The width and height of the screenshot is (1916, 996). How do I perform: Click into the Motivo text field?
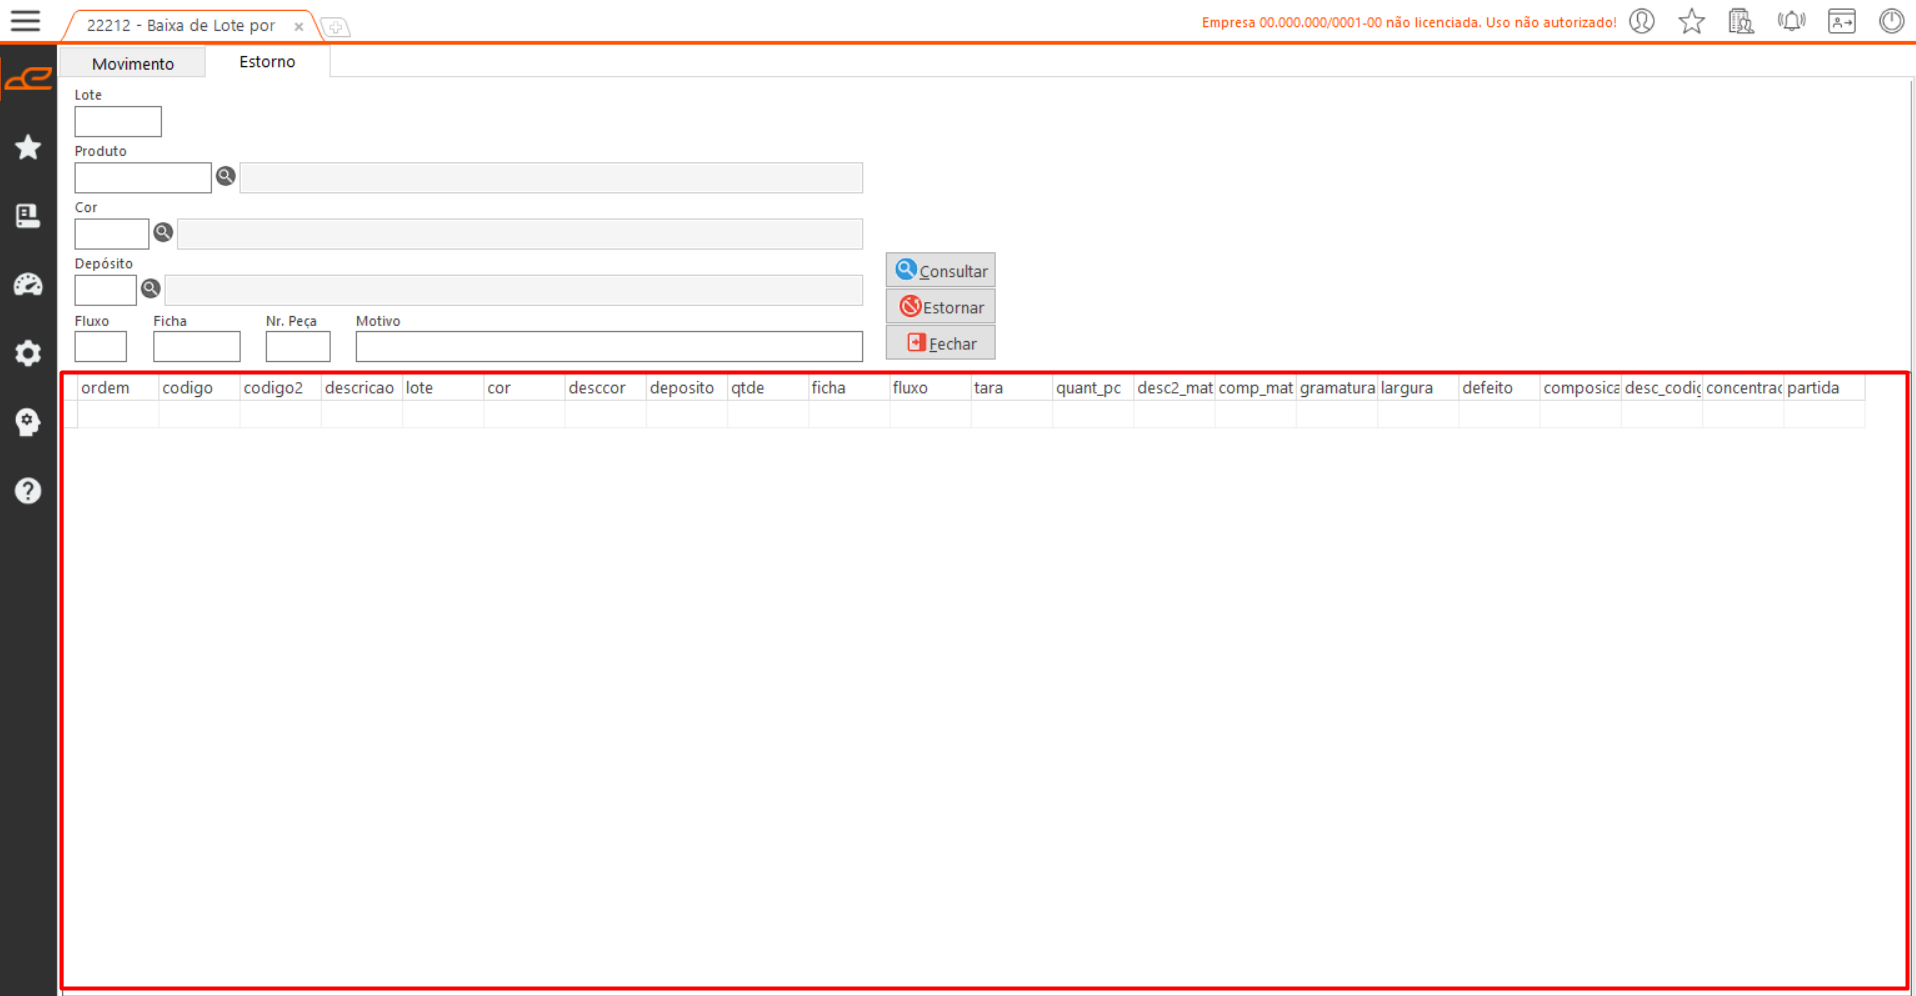[x=608, y=347]
